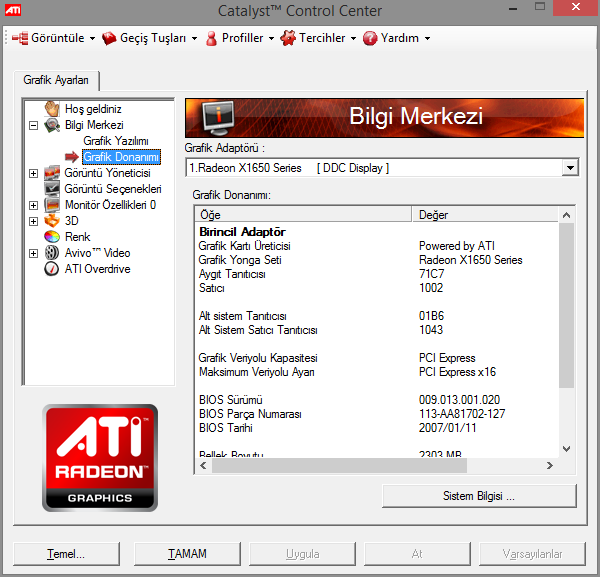Click the Aygıt Tanıtıcısı value 71C7
The width and height of the screenshot is (600, 577).
tap(431, 274)
